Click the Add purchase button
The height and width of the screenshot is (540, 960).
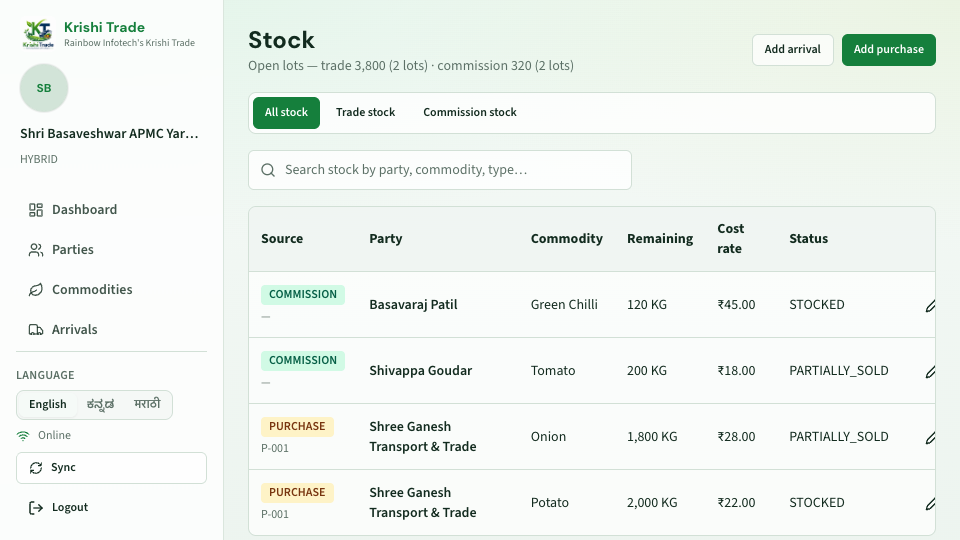coord(888,50)
